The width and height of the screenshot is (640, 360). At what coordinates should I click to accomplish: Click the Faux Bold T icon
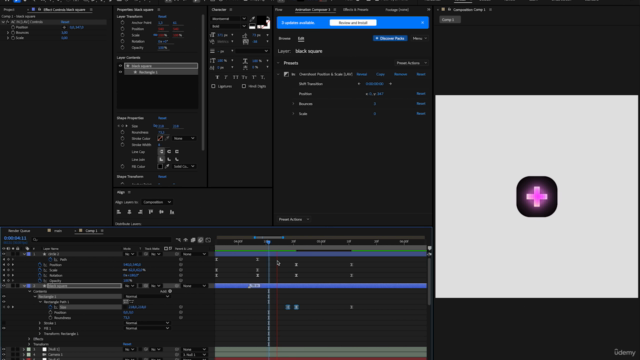click(x=217, y=77)
